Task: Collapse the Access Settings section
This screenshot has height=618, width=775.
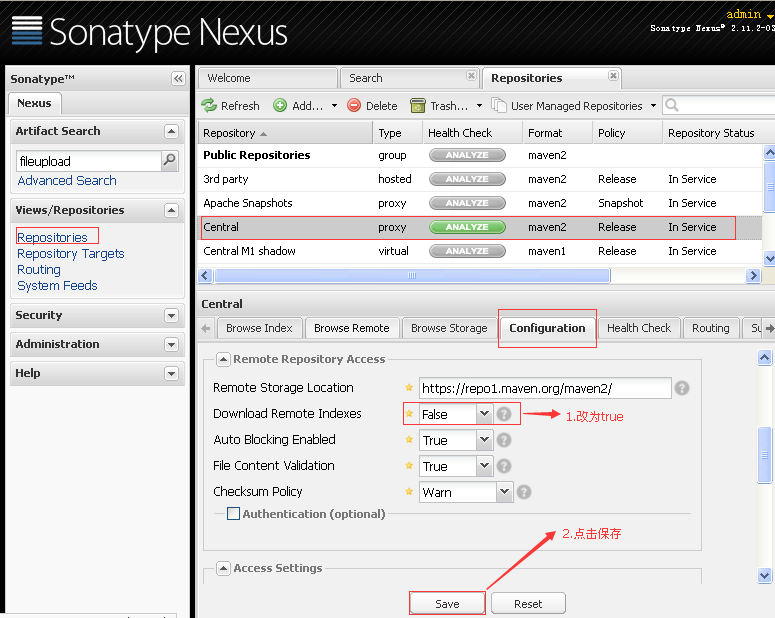Action: pos(223,568)
